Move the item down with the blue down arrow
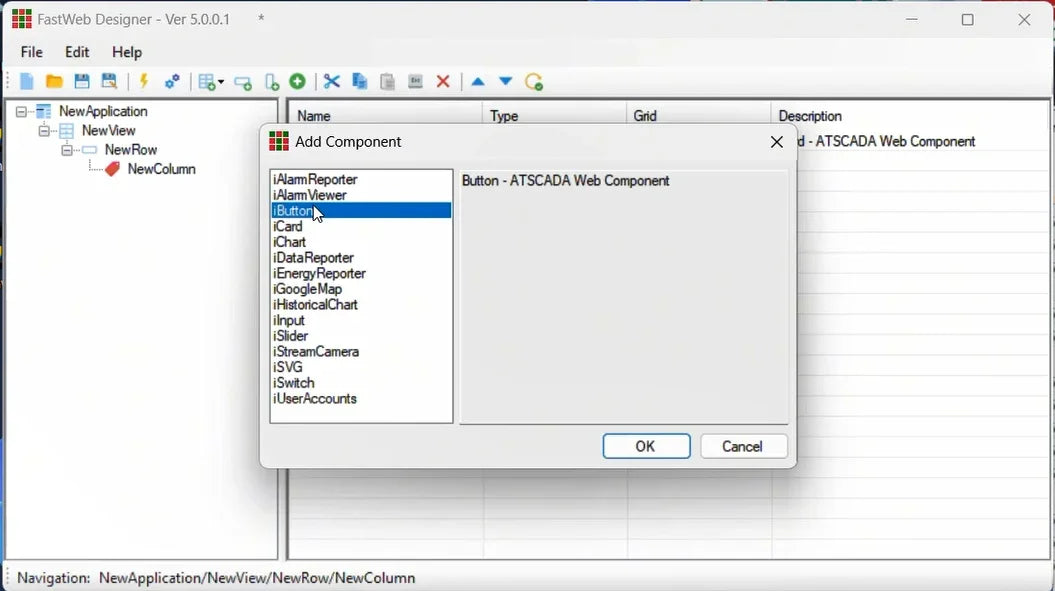This screenshot has width=1055, height=591. click(503, 81)
